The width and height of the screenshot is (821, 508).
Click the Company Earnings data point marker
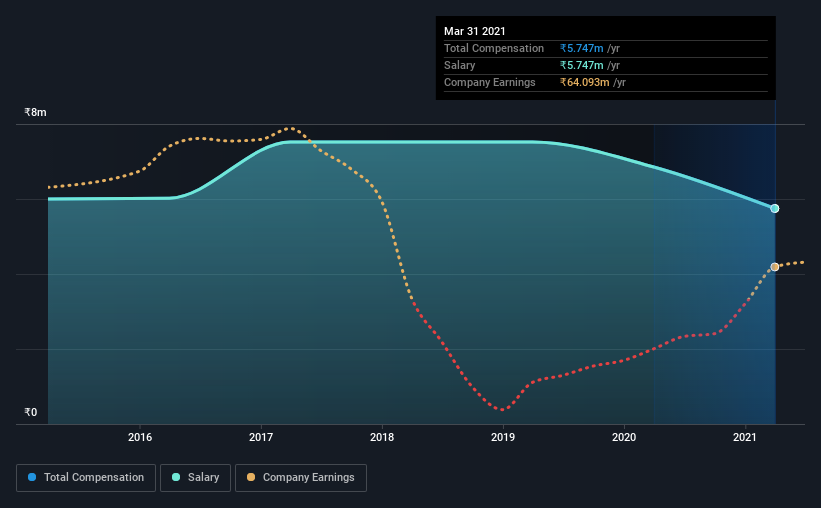[x=774, y=267]
